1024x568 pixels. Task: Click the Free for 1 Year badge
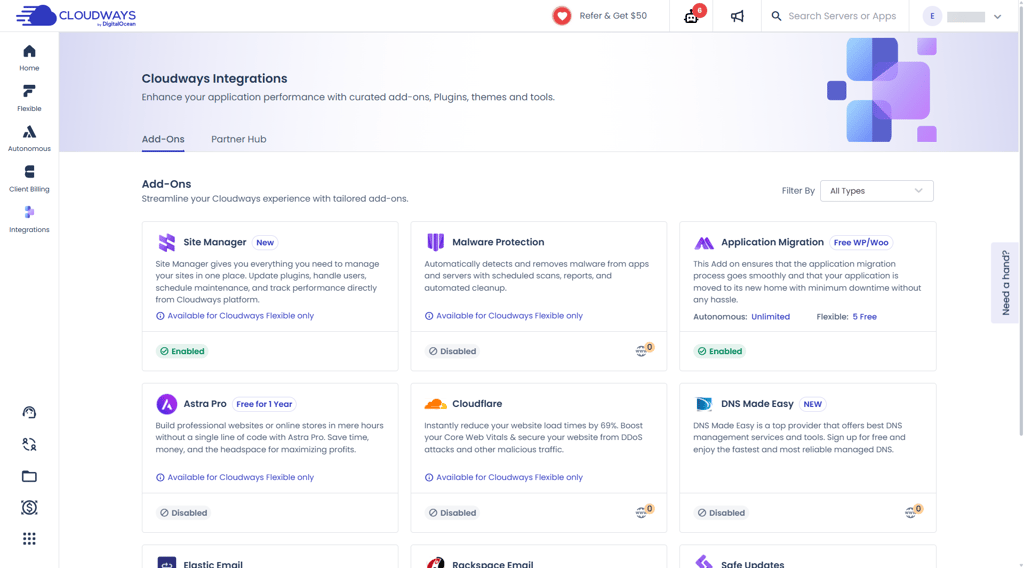click(x=264, y=404)
